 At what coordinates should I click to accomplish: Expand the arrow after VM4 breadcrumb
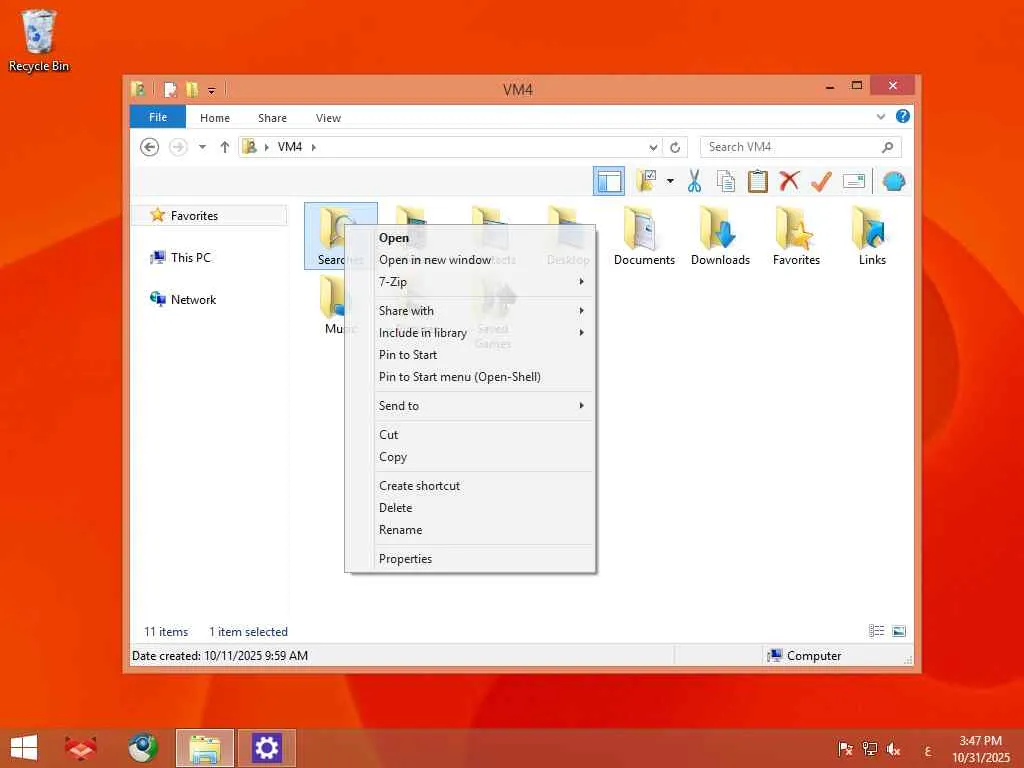coord(313,147)
